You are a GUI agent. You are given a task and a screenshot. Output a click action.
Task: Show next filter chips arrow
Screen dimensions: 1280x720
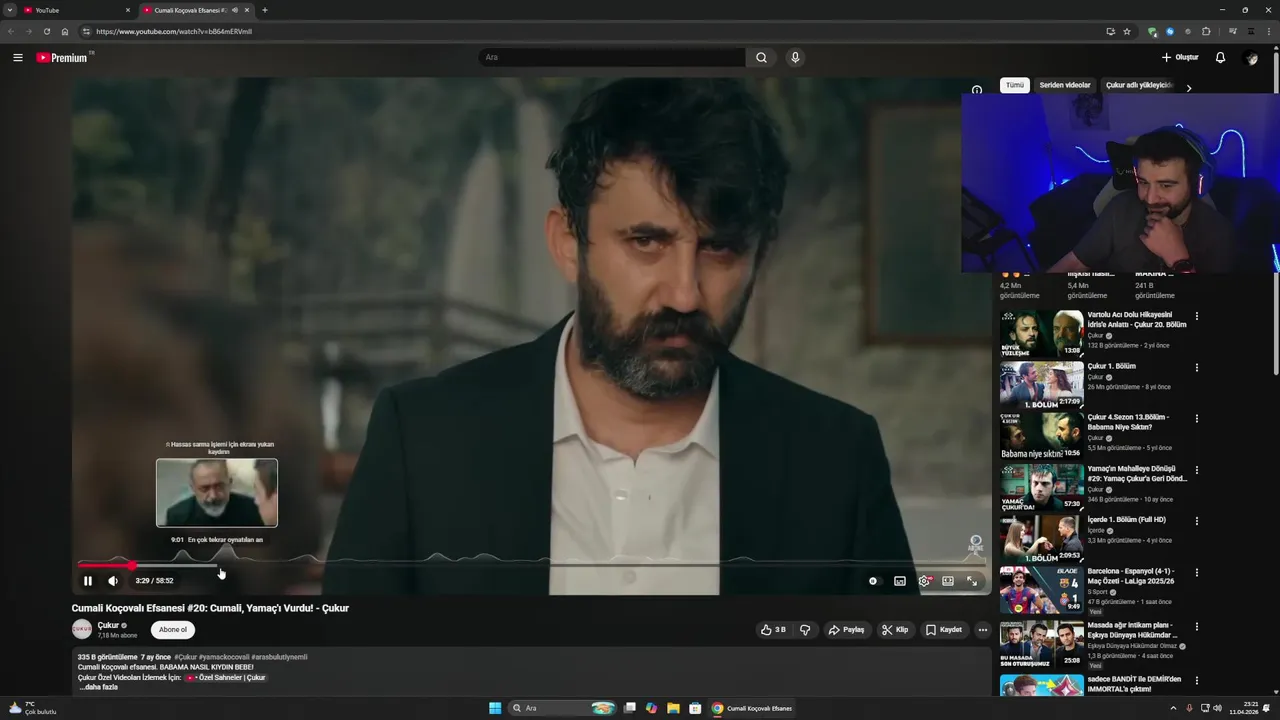(1188, 88)
